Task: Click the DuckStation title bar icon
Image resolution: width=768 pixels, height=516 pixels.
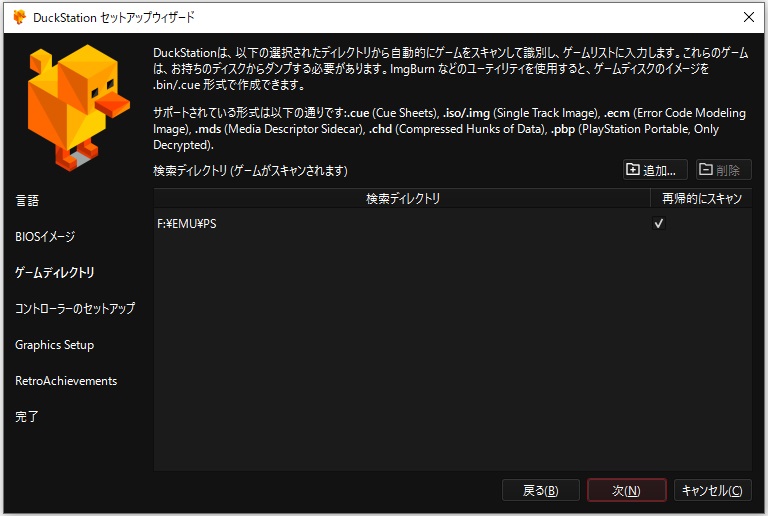Action: (20, 17)
